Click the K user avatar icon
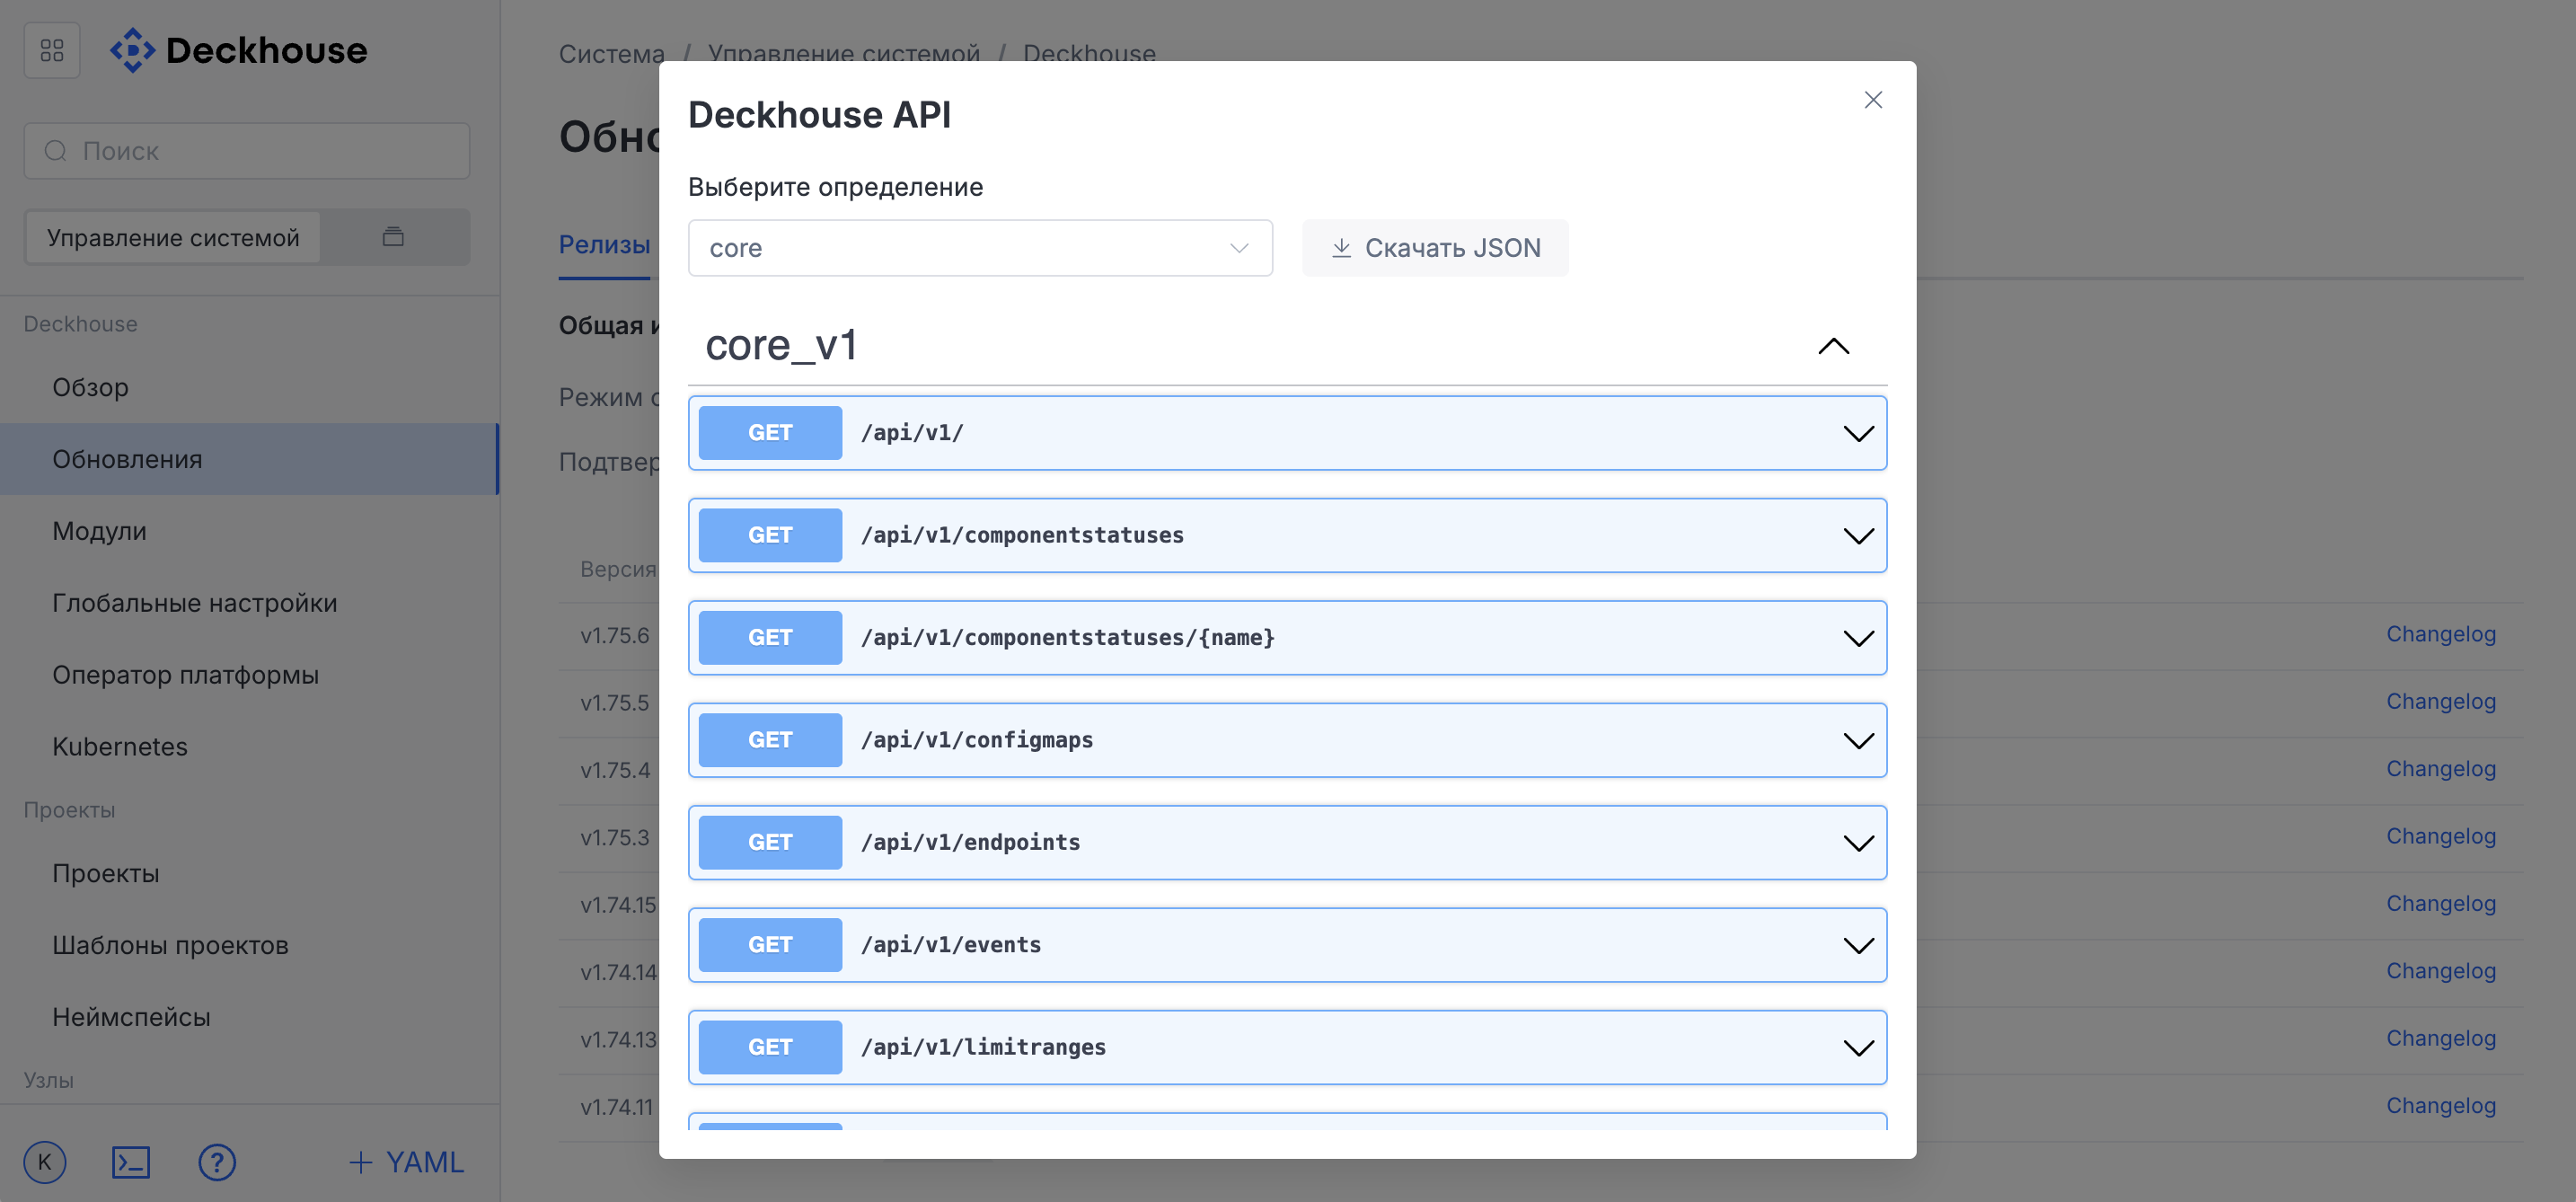This screenshot has width=2576, height=1202. 45,1162
